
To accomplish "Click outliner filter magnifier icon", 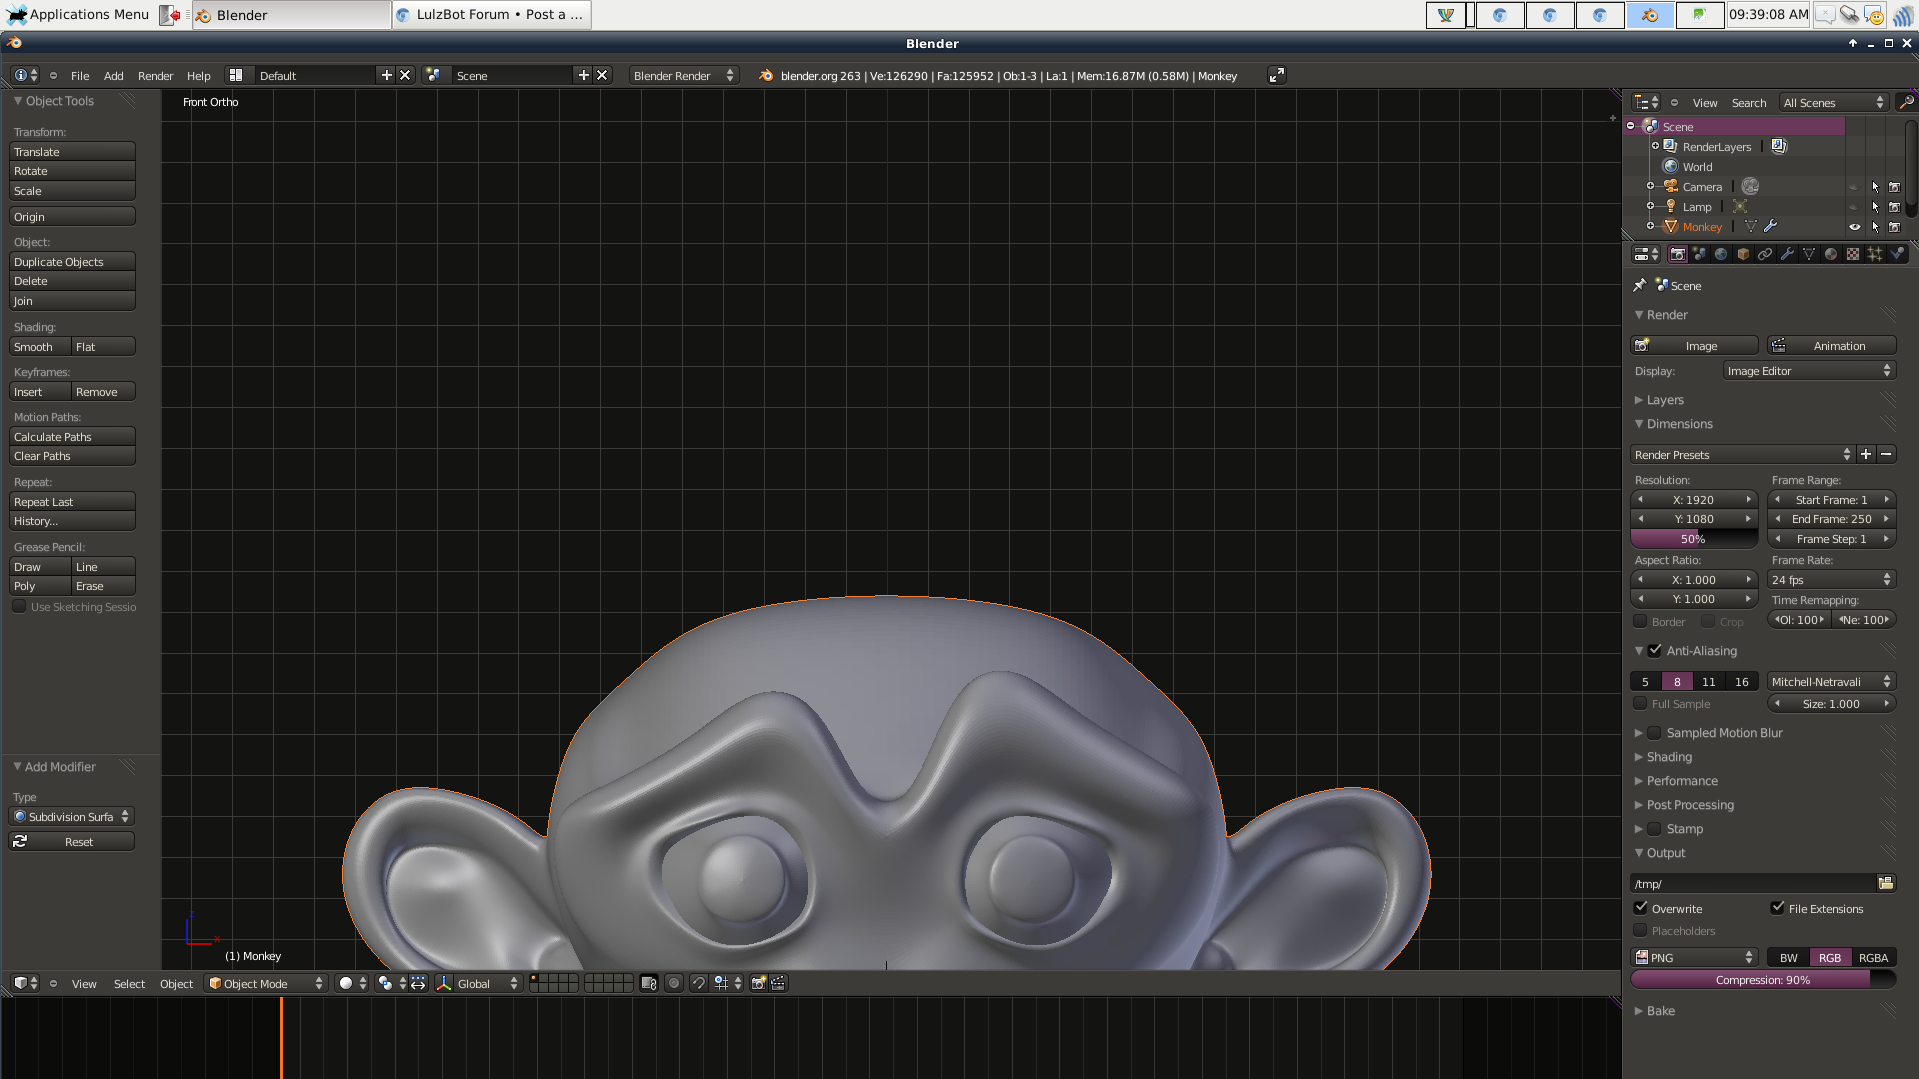I will [1906, 102].
